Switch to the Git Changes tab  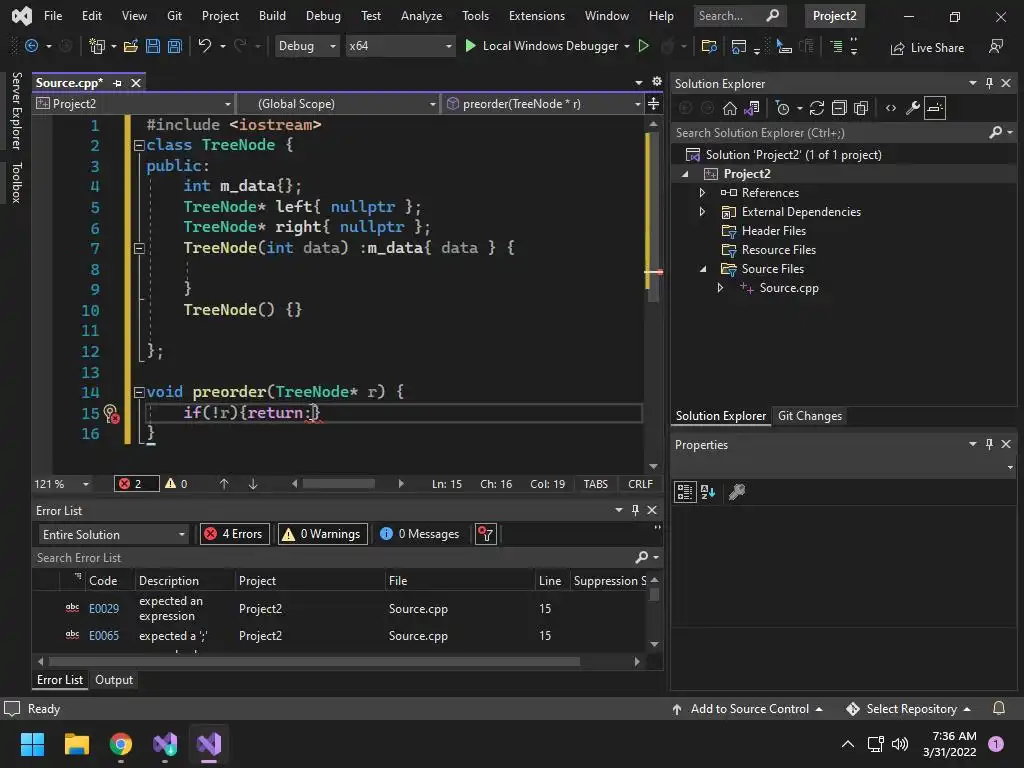point(810,416)
